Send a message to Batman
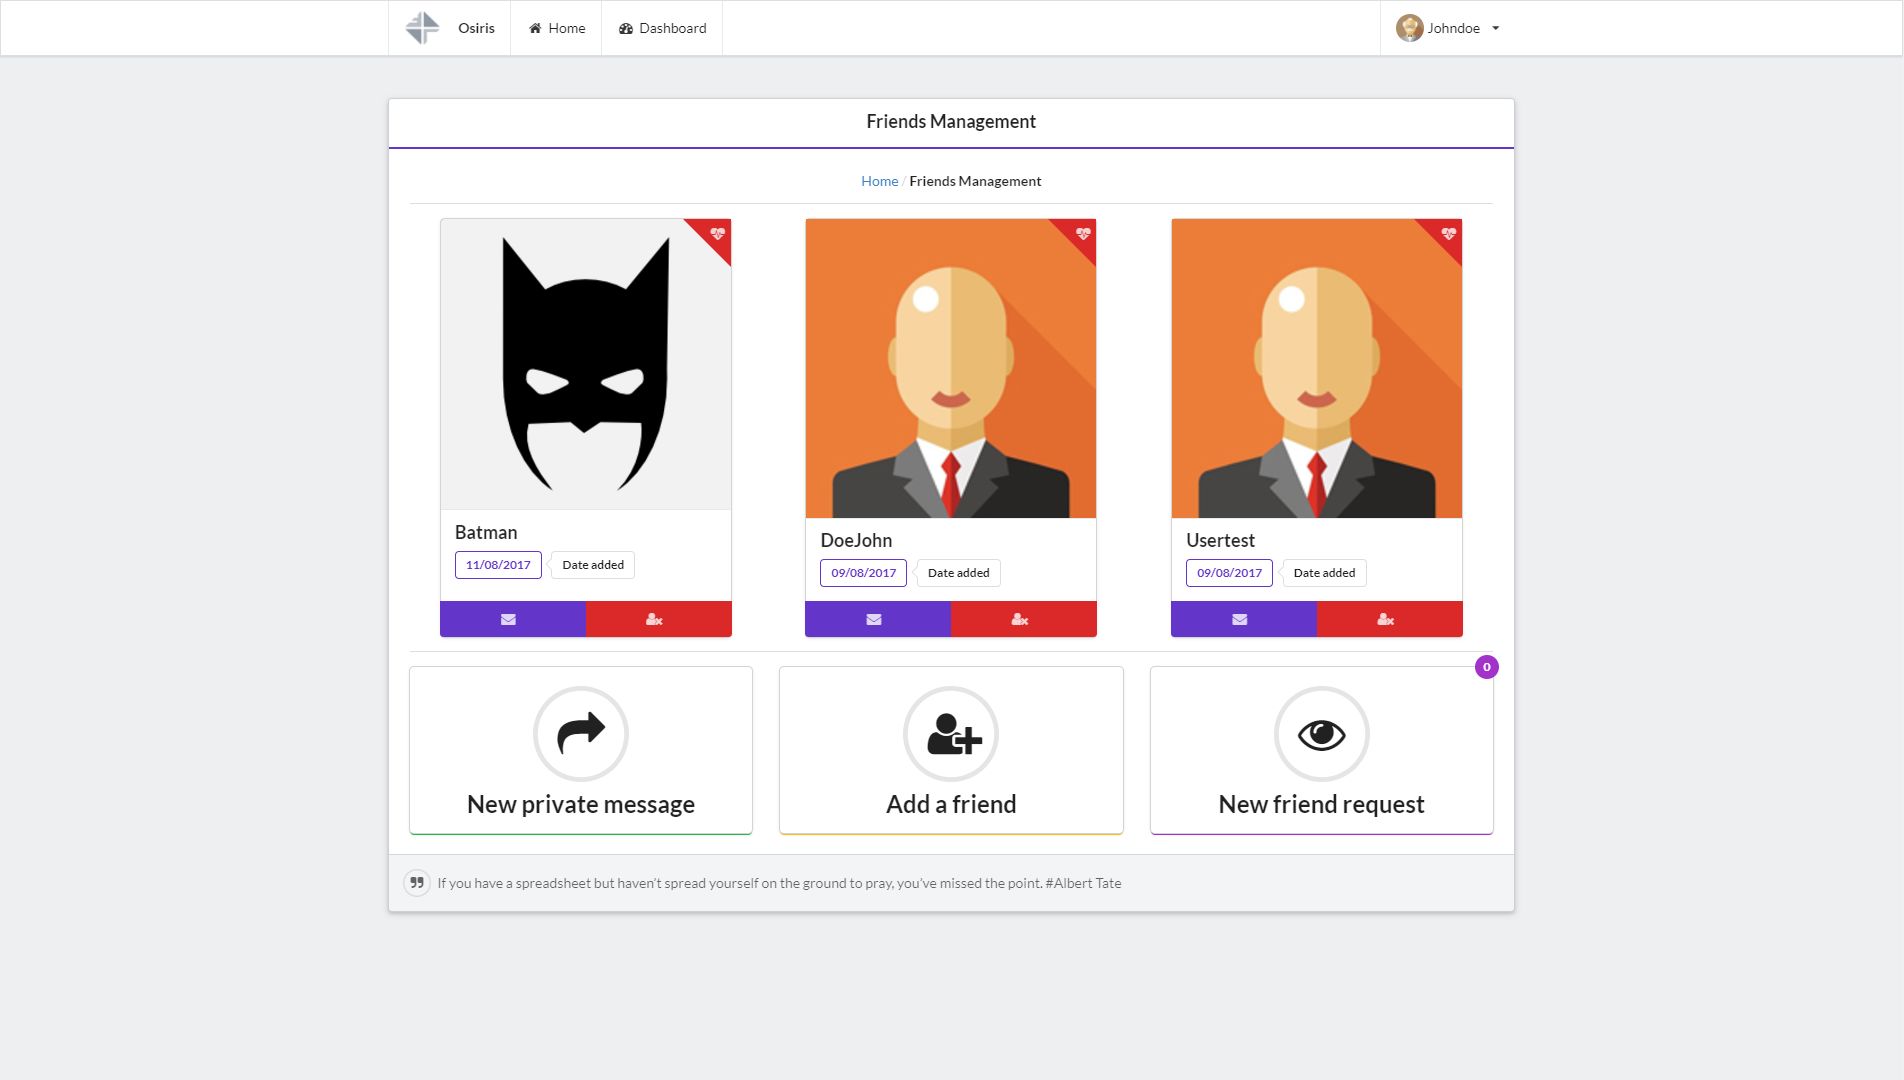1904x1080 pixels. pos(513,619)
